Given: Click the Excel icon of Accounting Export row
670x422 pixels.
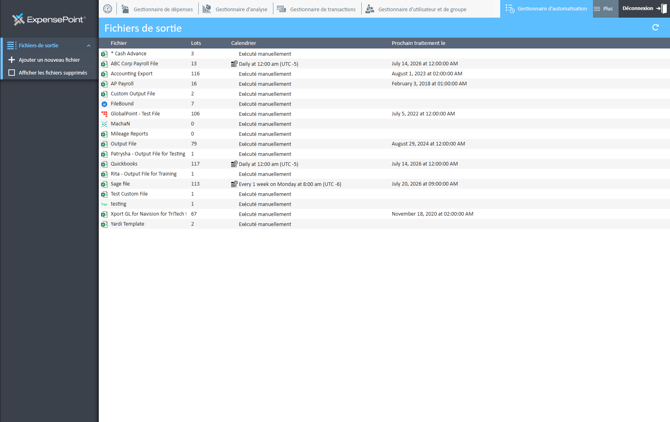Looking at the screenshot, I should [x=104, y=74].
